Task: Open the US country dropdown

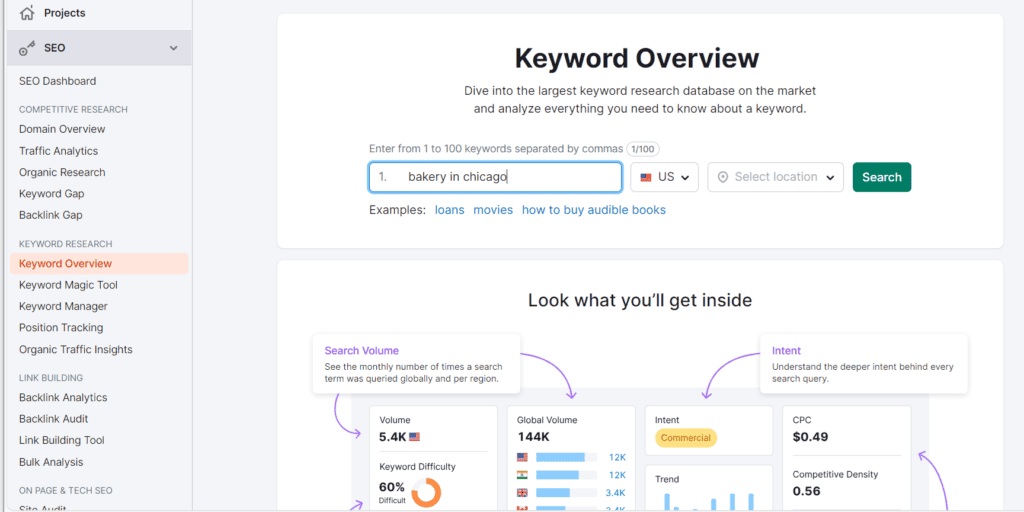Action: coord(664,177)
